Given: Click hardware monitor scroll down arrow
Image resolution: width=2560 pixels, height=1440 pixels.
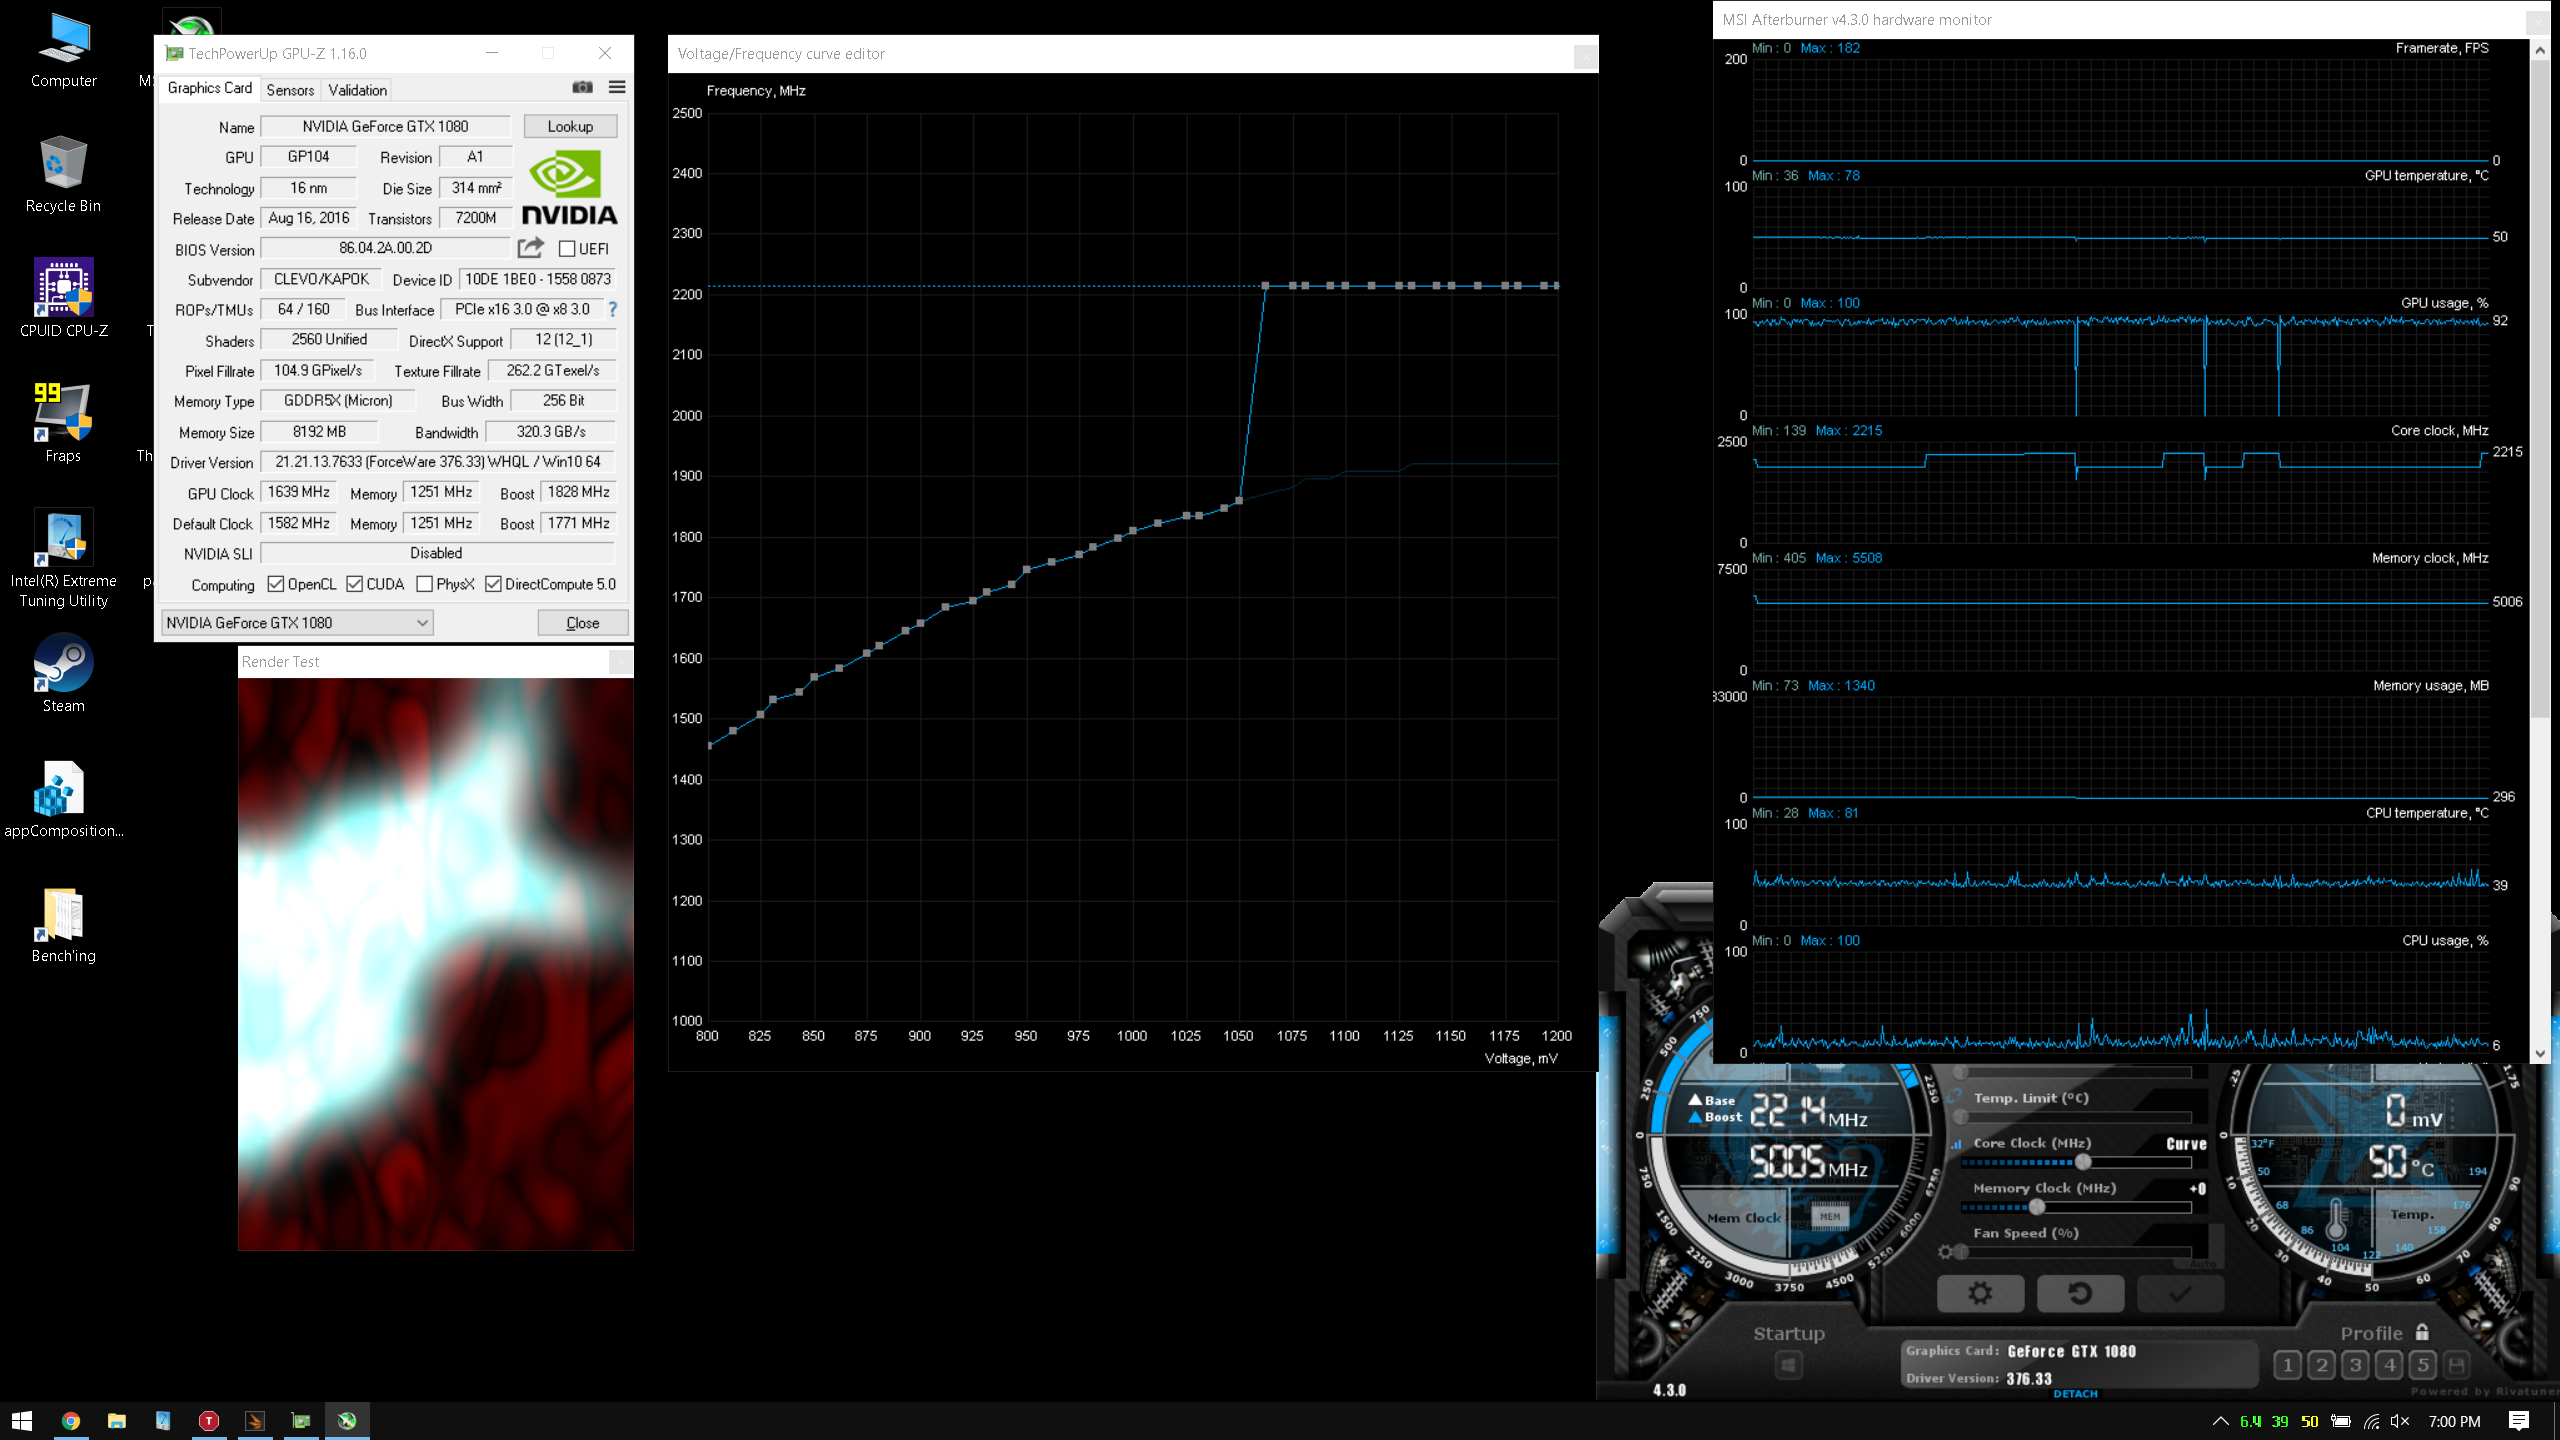Looking at the screenshot, I should coord(2540,1054).
